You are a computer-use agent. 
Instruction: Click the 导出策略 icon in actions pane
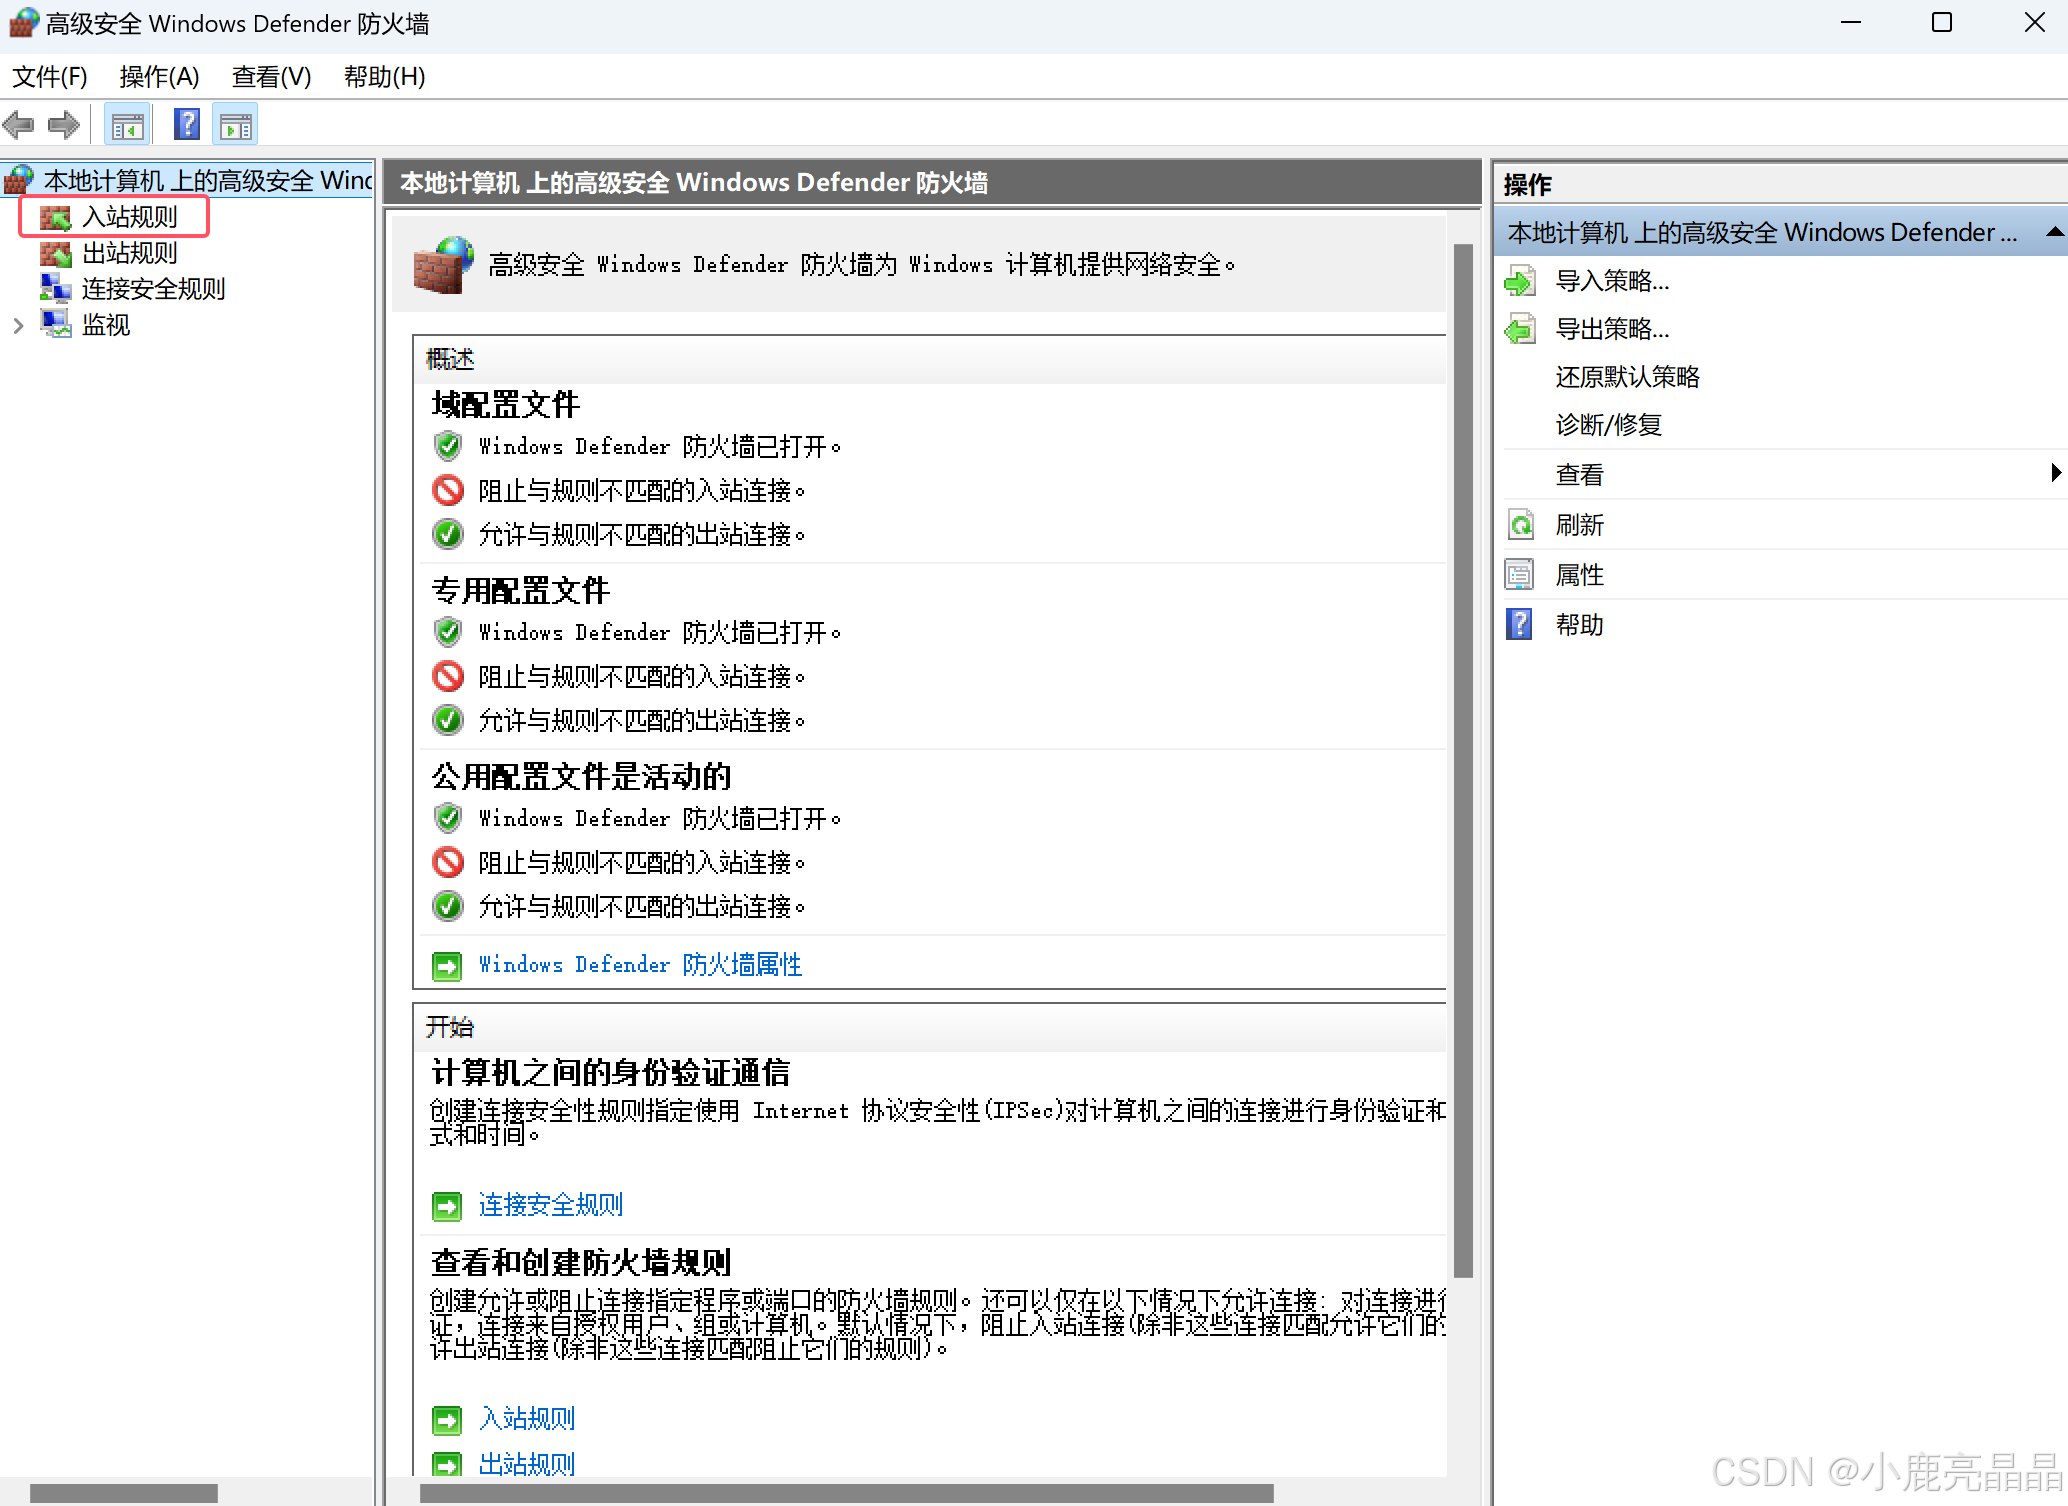pyautogui.click(x=1520, y=330)
